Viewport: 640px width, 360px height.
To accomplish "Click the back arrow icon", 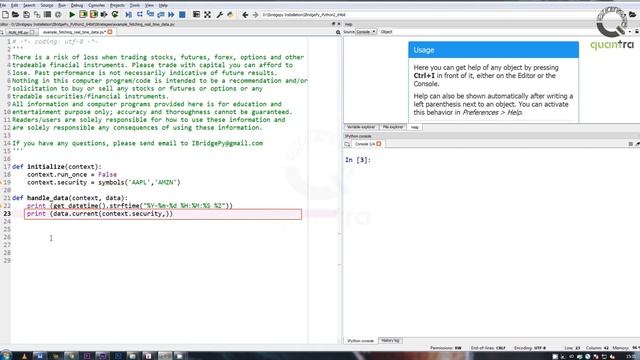I will click(x=245, y=15).
